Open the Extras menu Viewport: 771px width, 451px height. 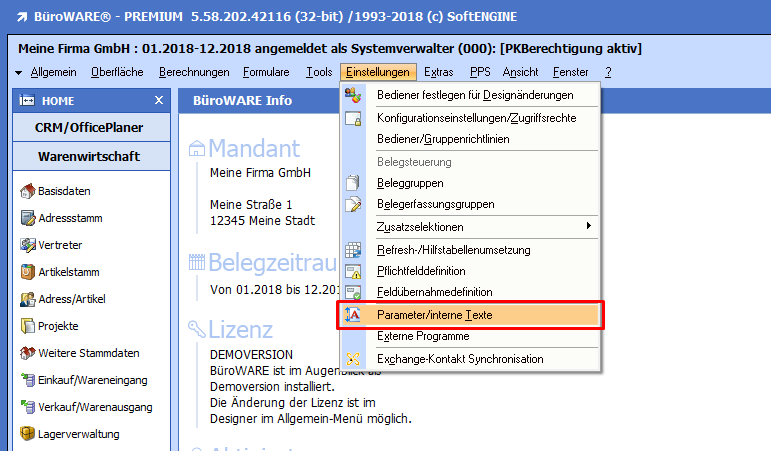pos(438,72)
